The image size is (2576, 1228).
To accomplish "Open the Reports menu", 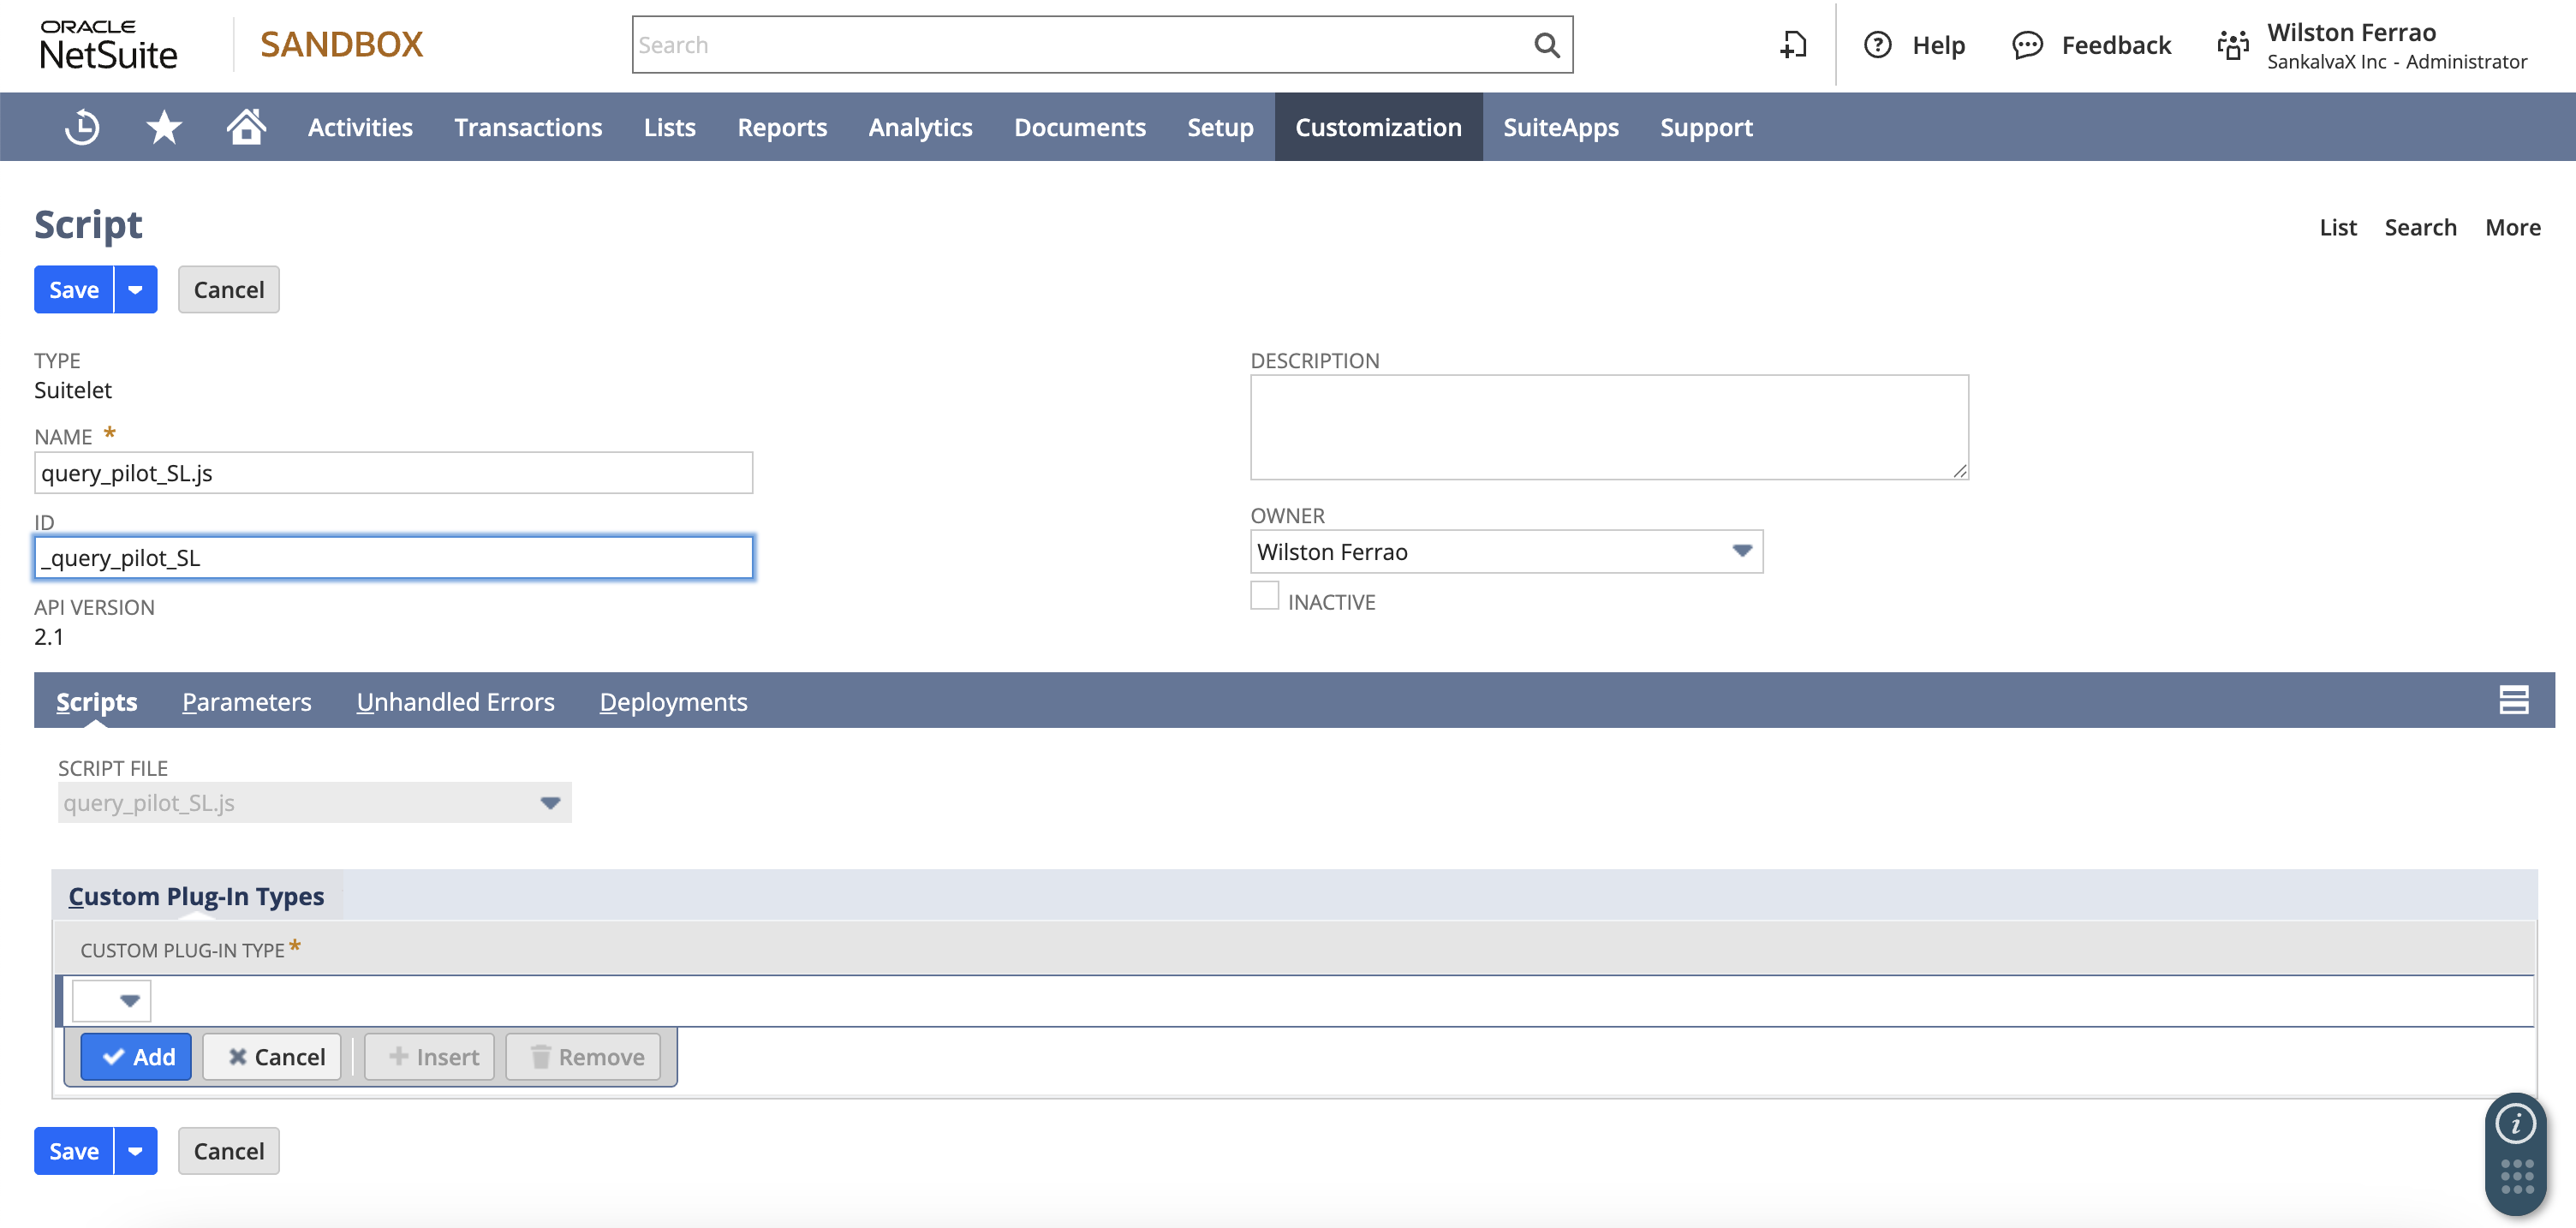I will (782, 127).
